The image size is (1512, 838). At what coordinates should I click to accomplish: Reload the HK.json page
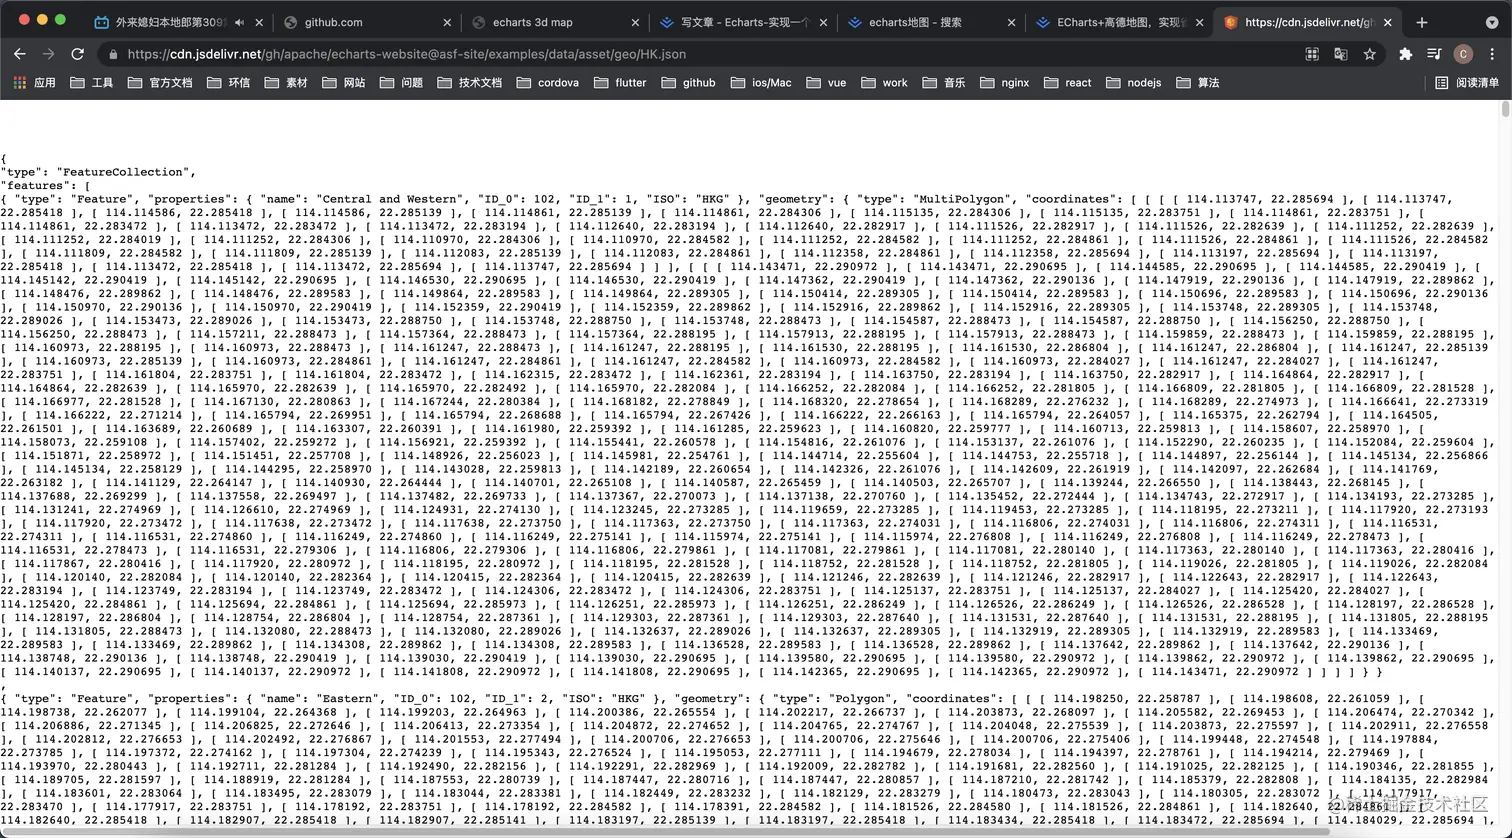click(x=78, y=54)
